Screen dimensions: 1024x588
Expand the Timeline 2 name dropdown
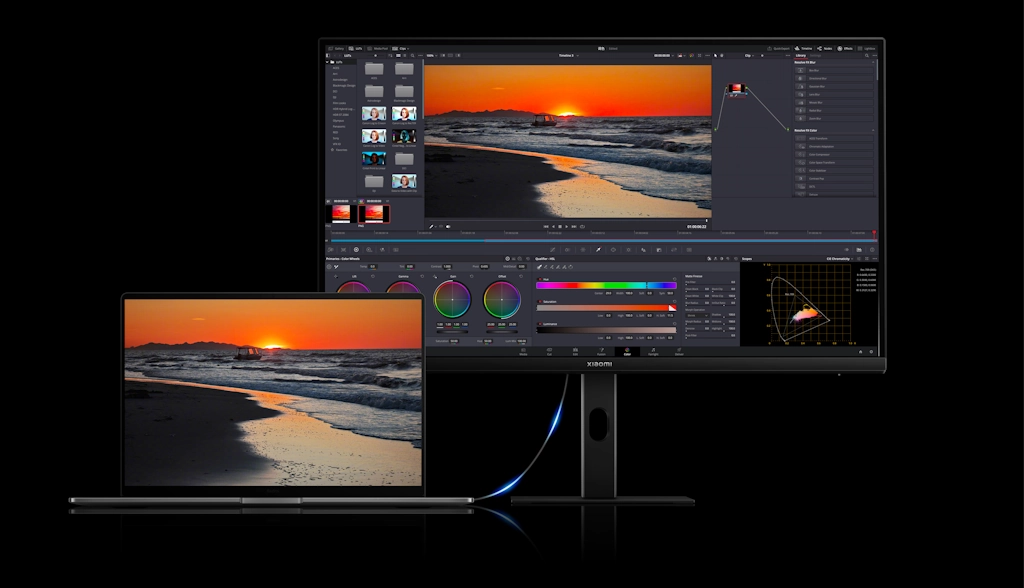tap(583, 56)
